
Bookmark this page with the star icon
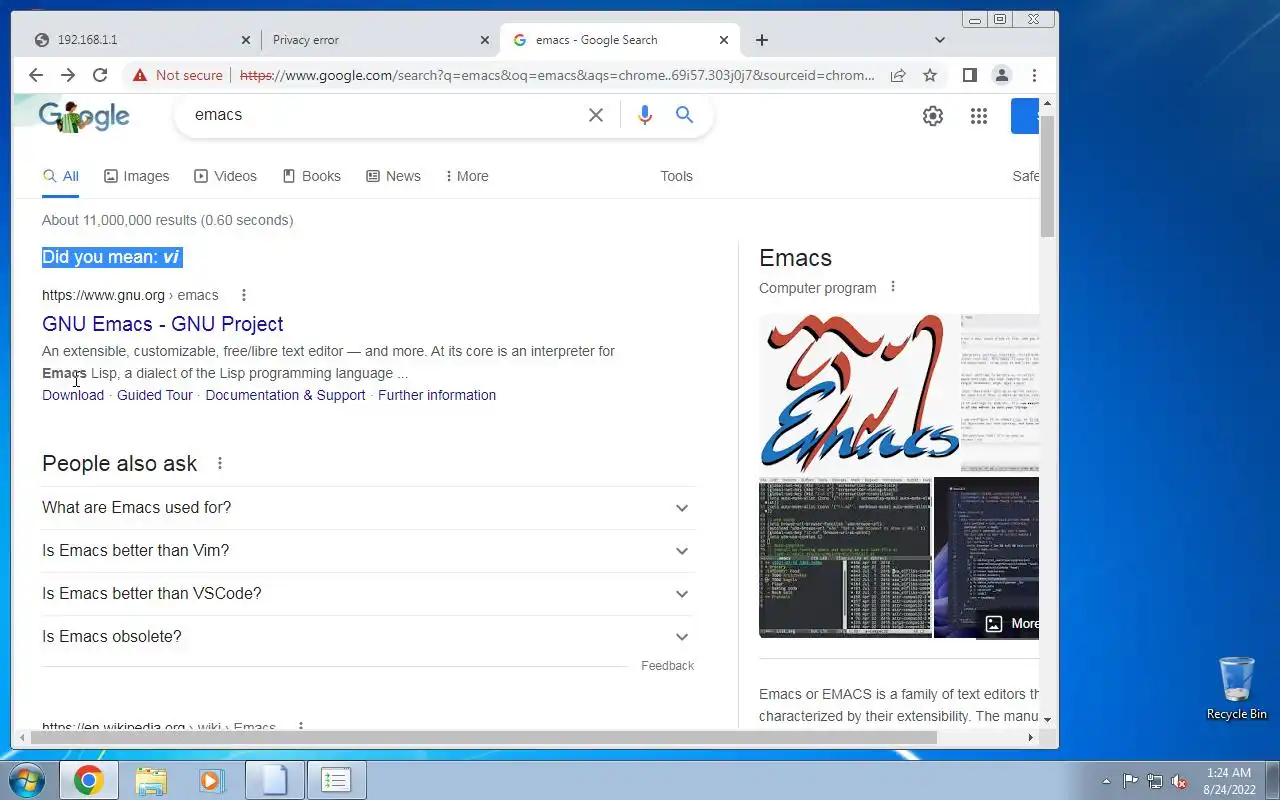click(930, 75)
